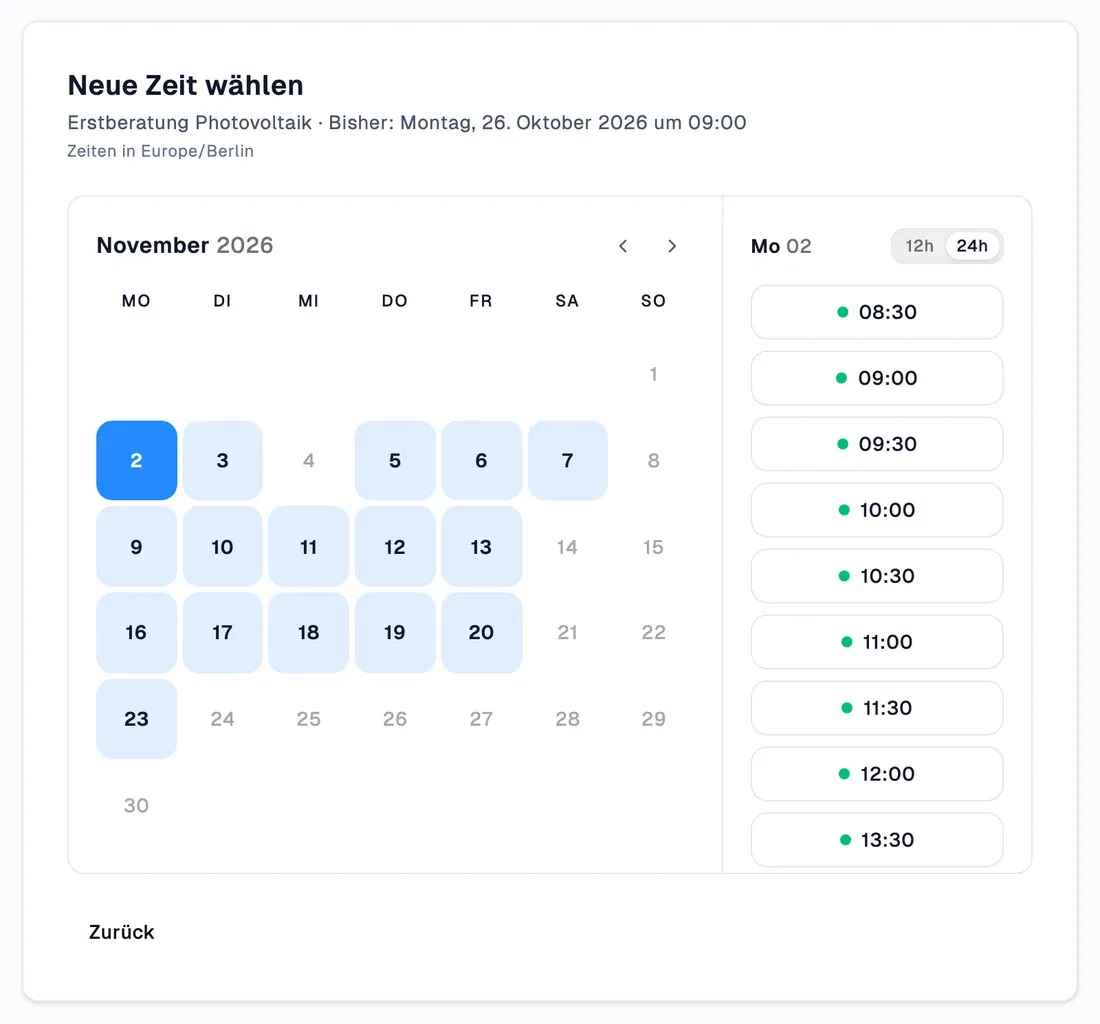Pick Wednesday November 18
The image size is (1100, 1024).
coord(309,633)
